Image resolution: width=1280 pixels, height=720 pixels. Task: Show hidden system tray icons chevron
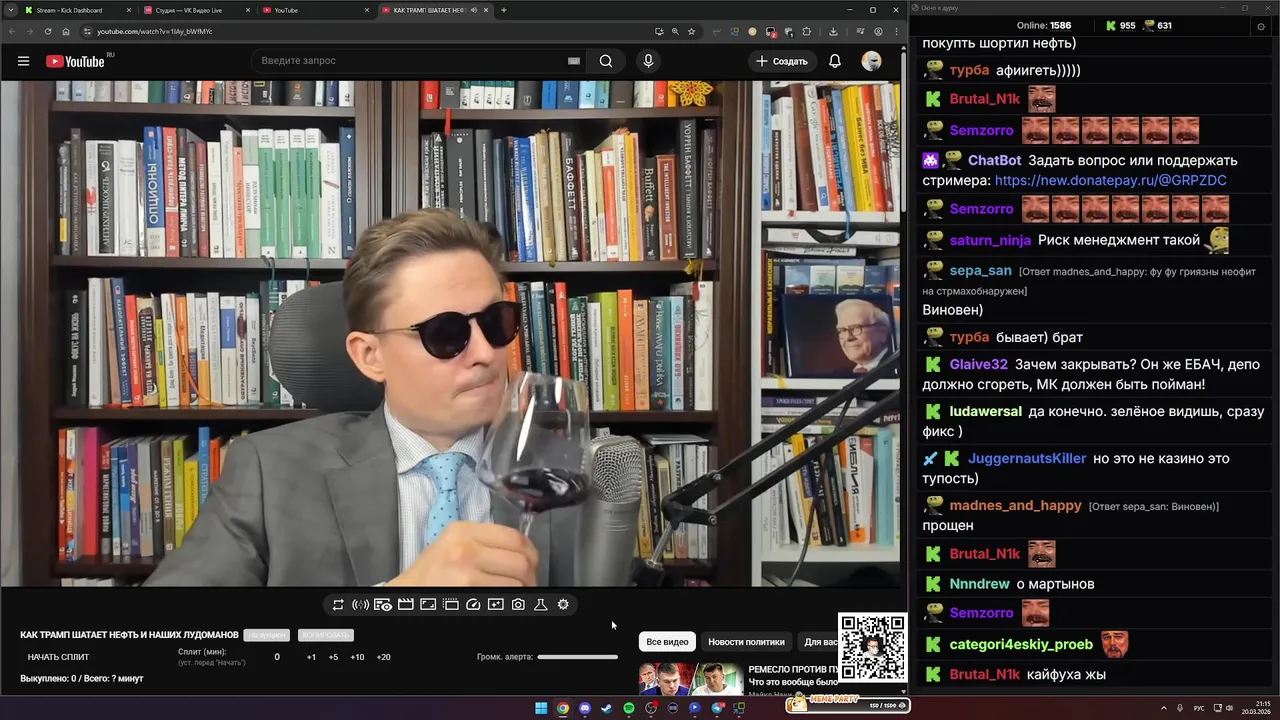[x=1164, y=708]
